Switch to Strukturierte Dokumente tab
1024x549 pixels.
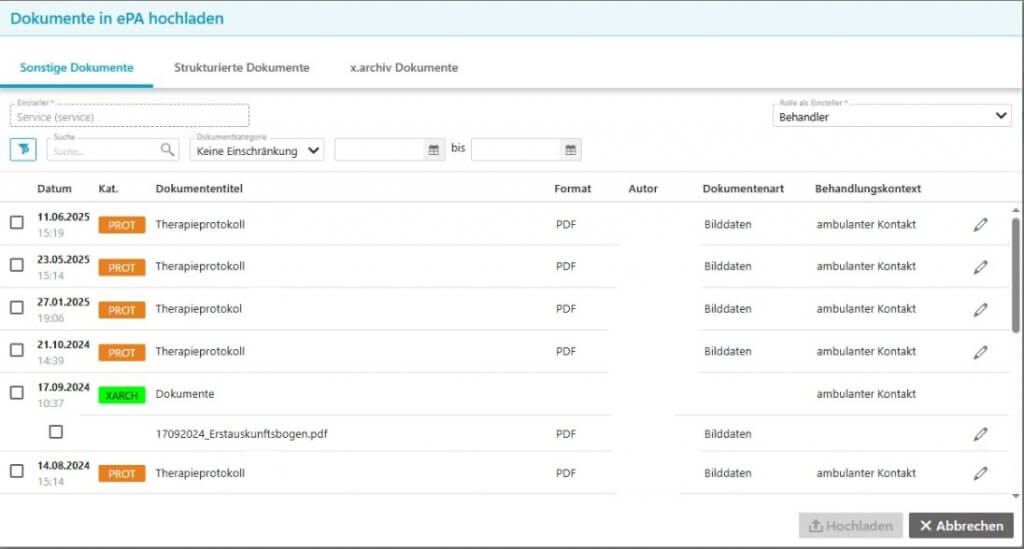click(241, 68)
